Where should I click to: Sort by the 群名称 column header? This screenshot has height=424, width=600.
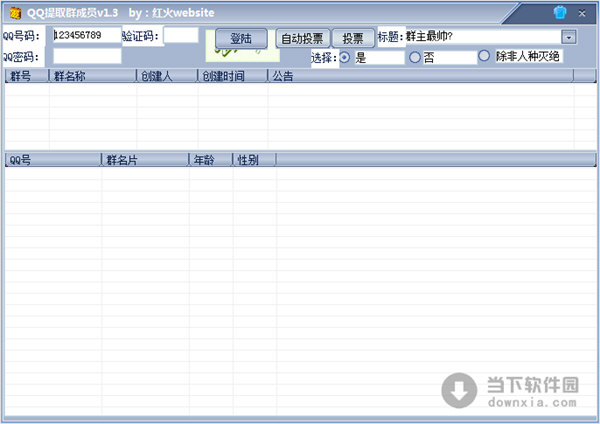[93, 76]
